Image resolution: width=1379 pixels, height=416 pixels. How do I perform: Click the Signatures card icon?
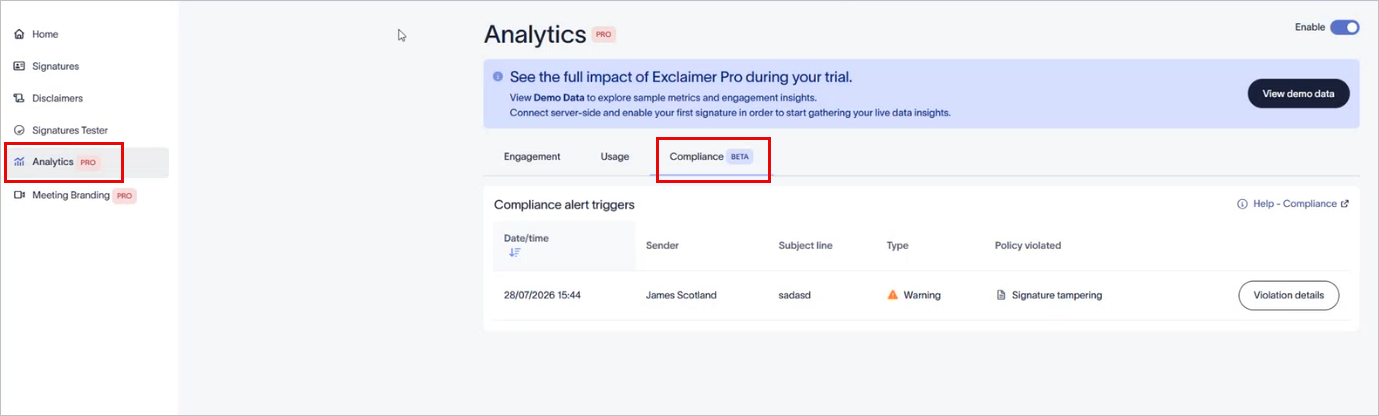[x=19, y=66]
